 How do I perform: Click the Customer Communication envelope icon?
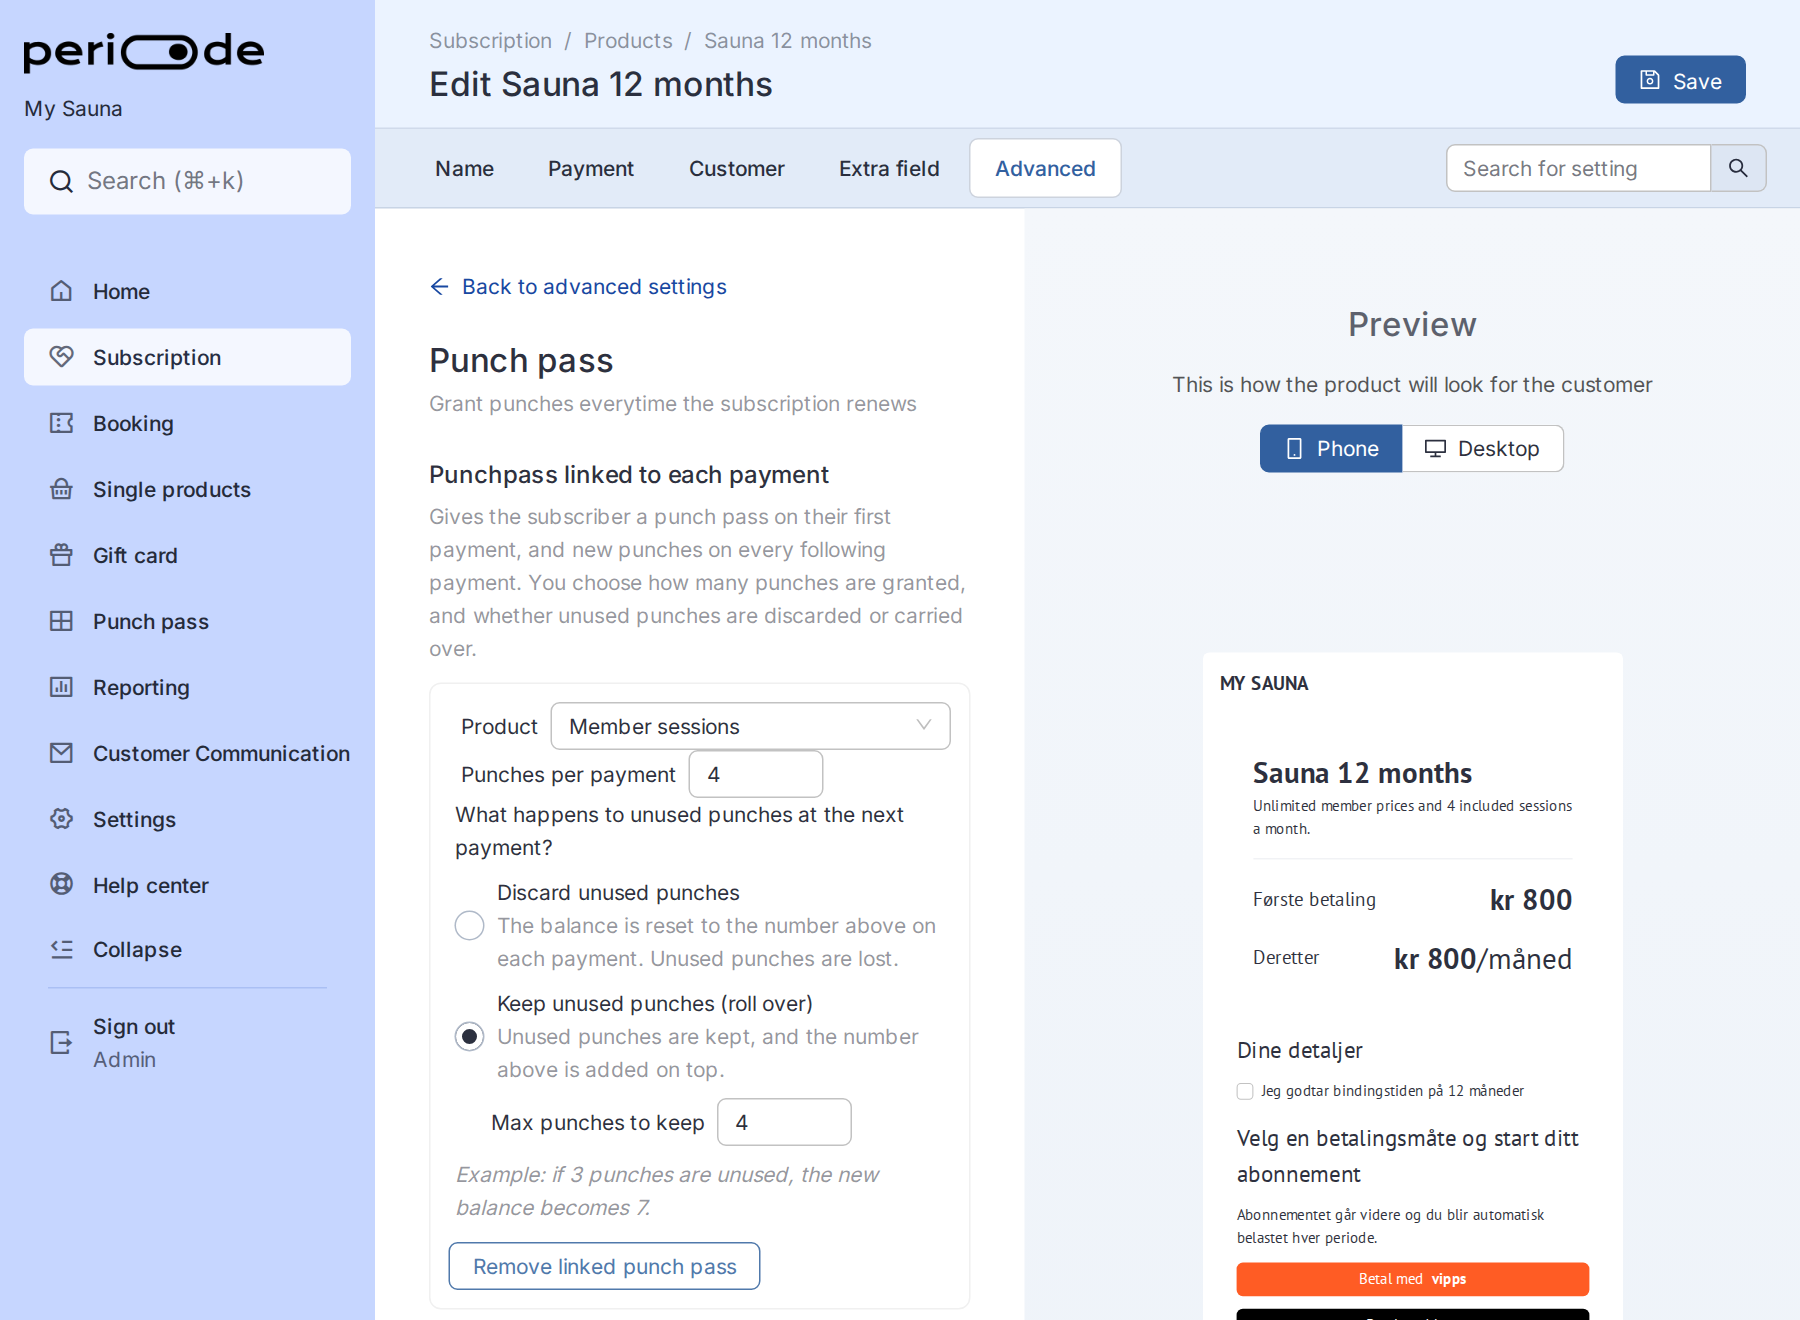pos(61,753)
